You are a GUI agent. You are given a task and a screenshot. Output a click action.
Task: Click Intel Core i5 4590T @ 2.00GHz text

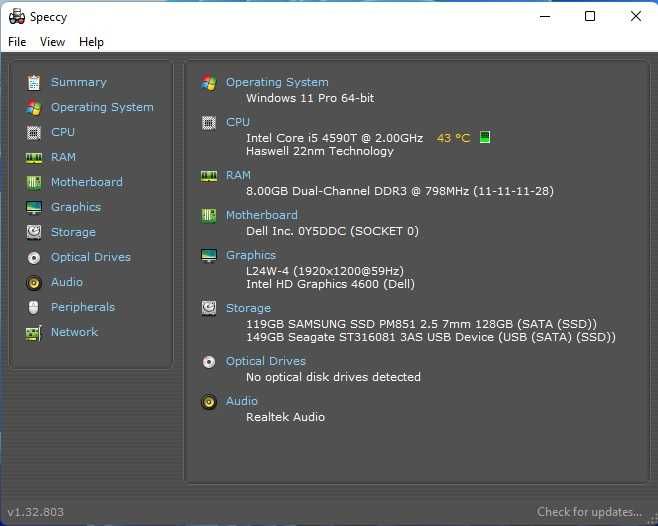[334, 138]
